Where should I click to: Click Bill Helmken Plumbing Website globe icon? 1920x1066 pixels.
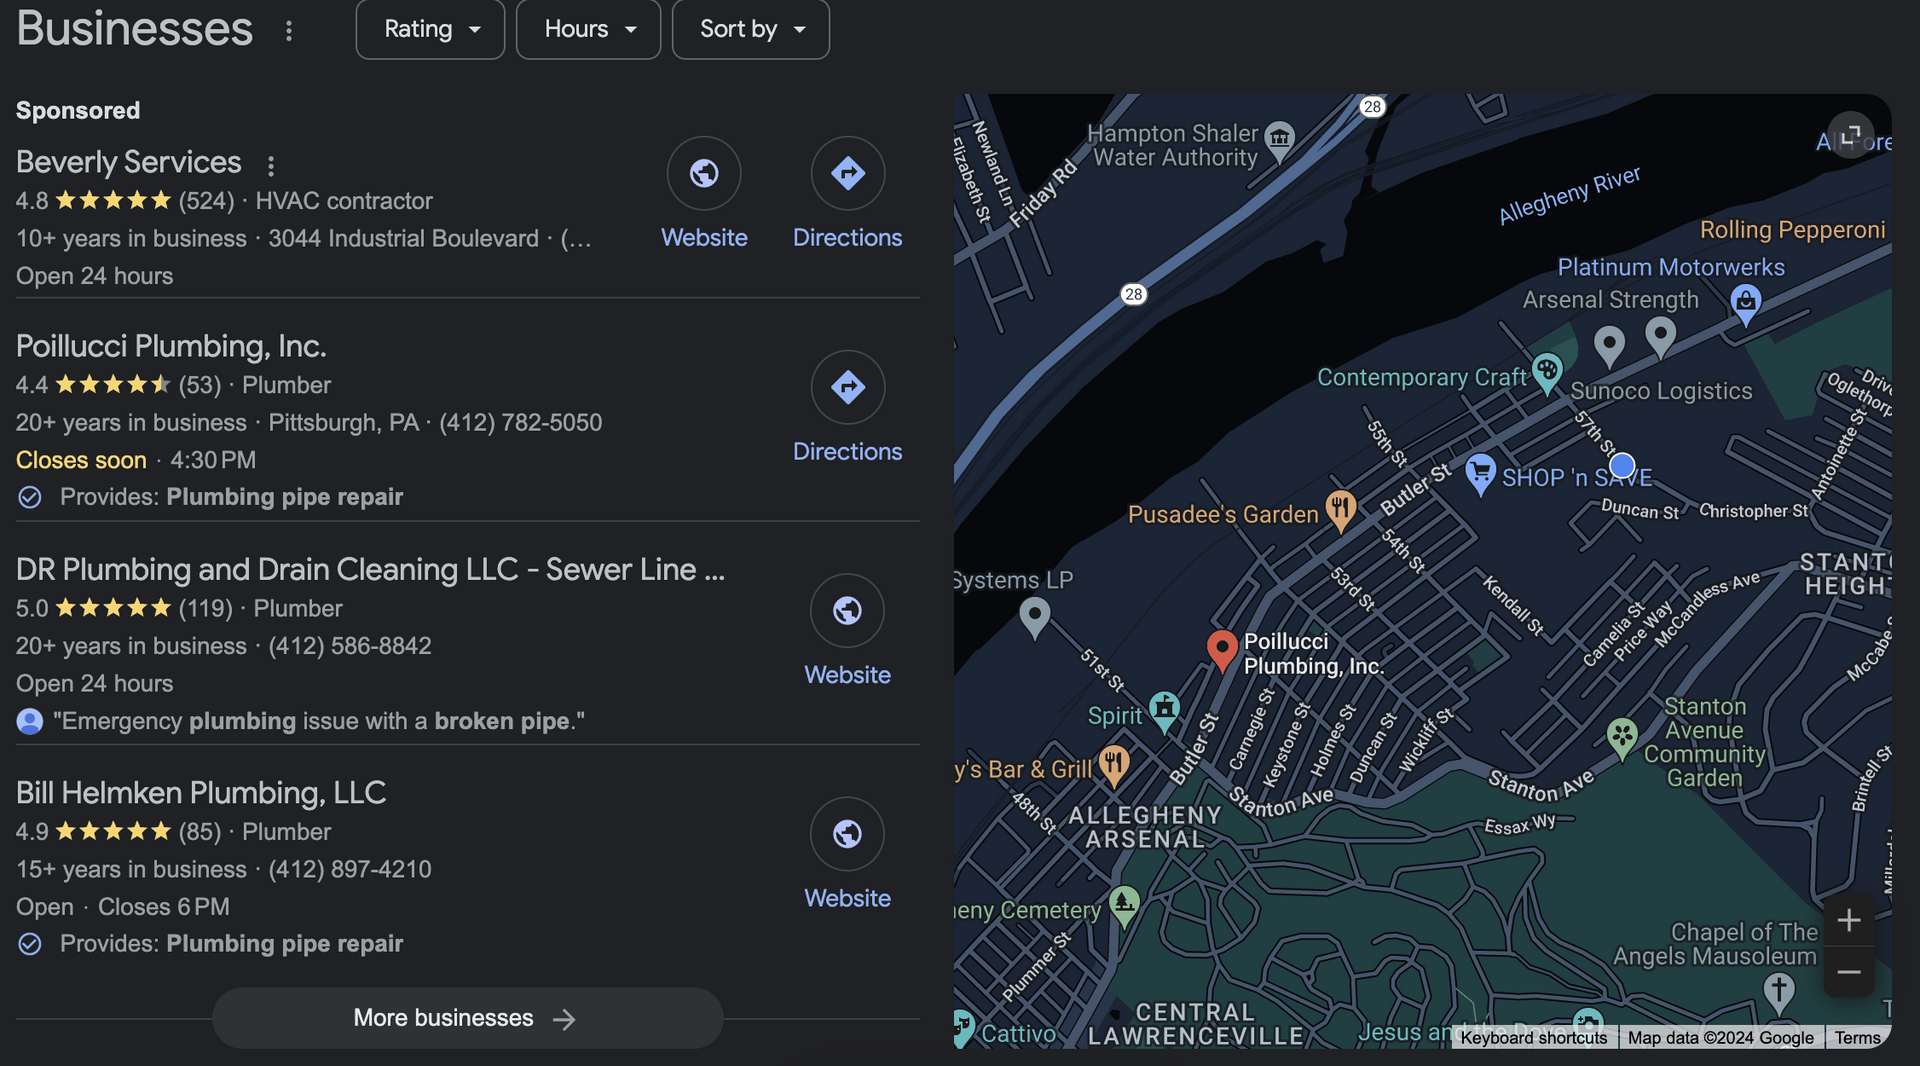click(x=848, y=833)
